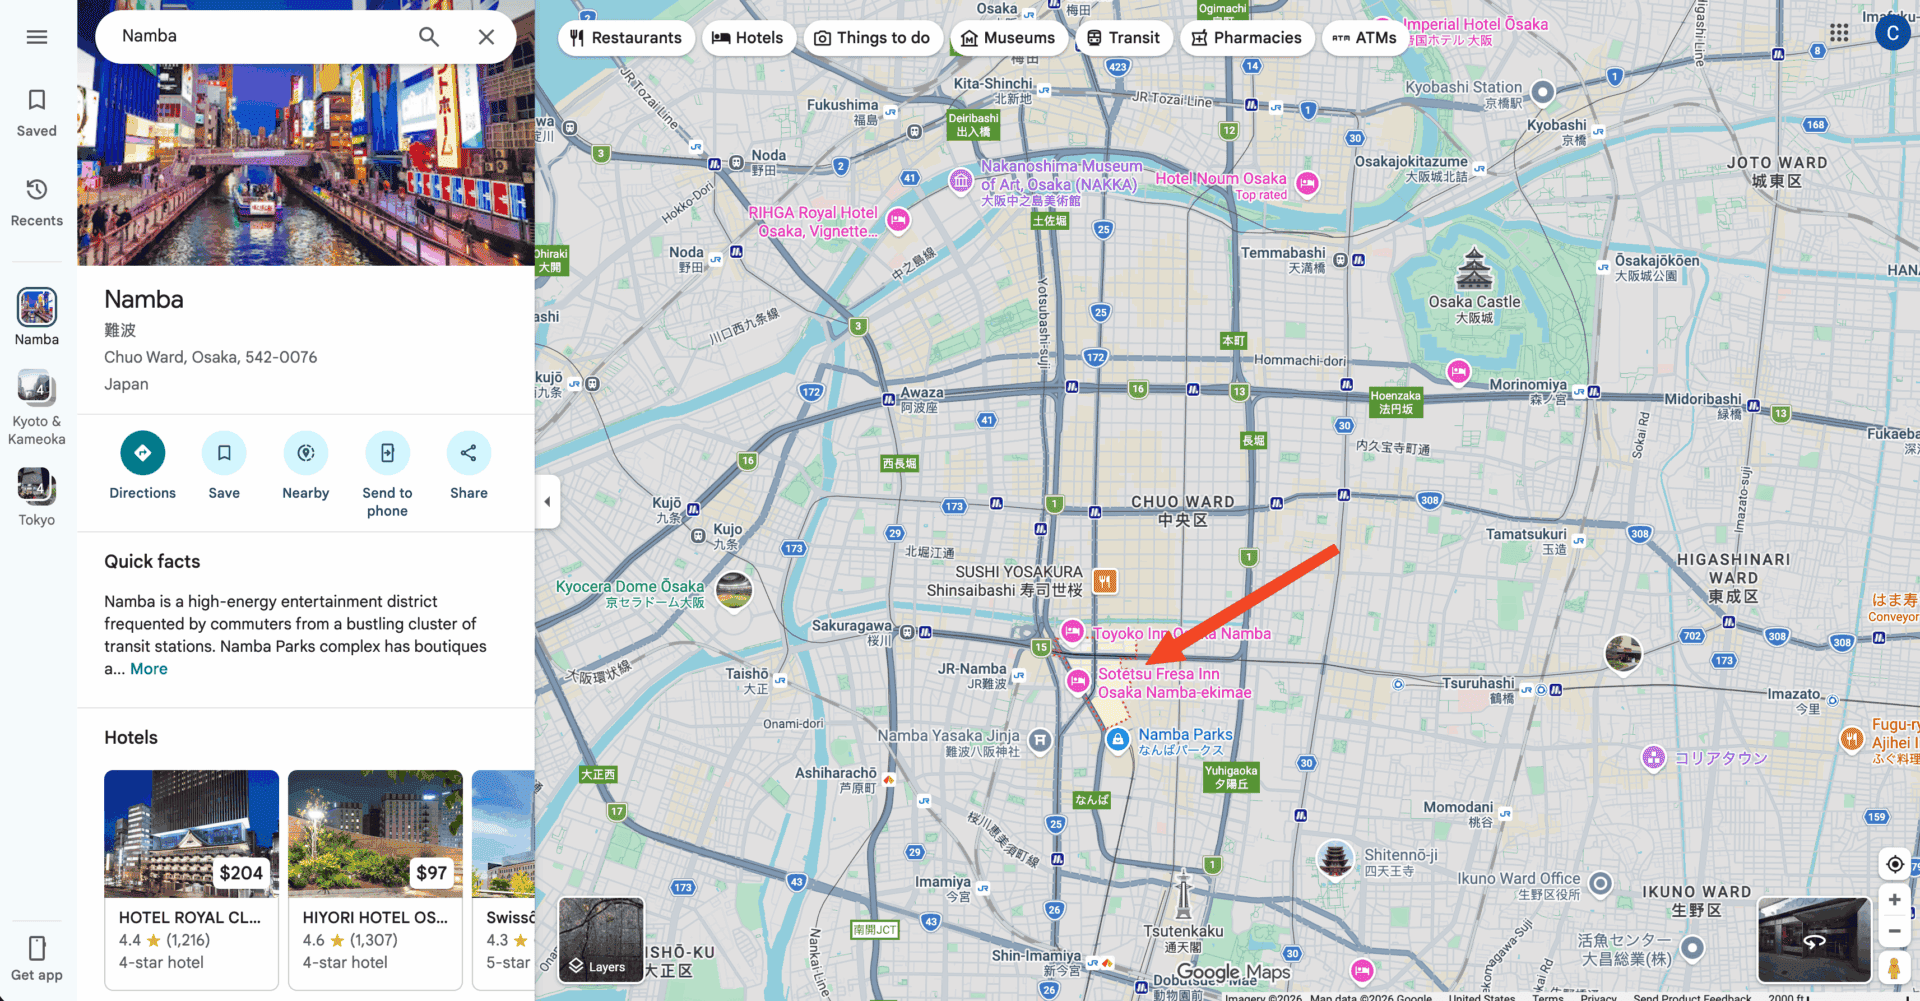
Task: Send Namba to phone
Action: point(387,453)
